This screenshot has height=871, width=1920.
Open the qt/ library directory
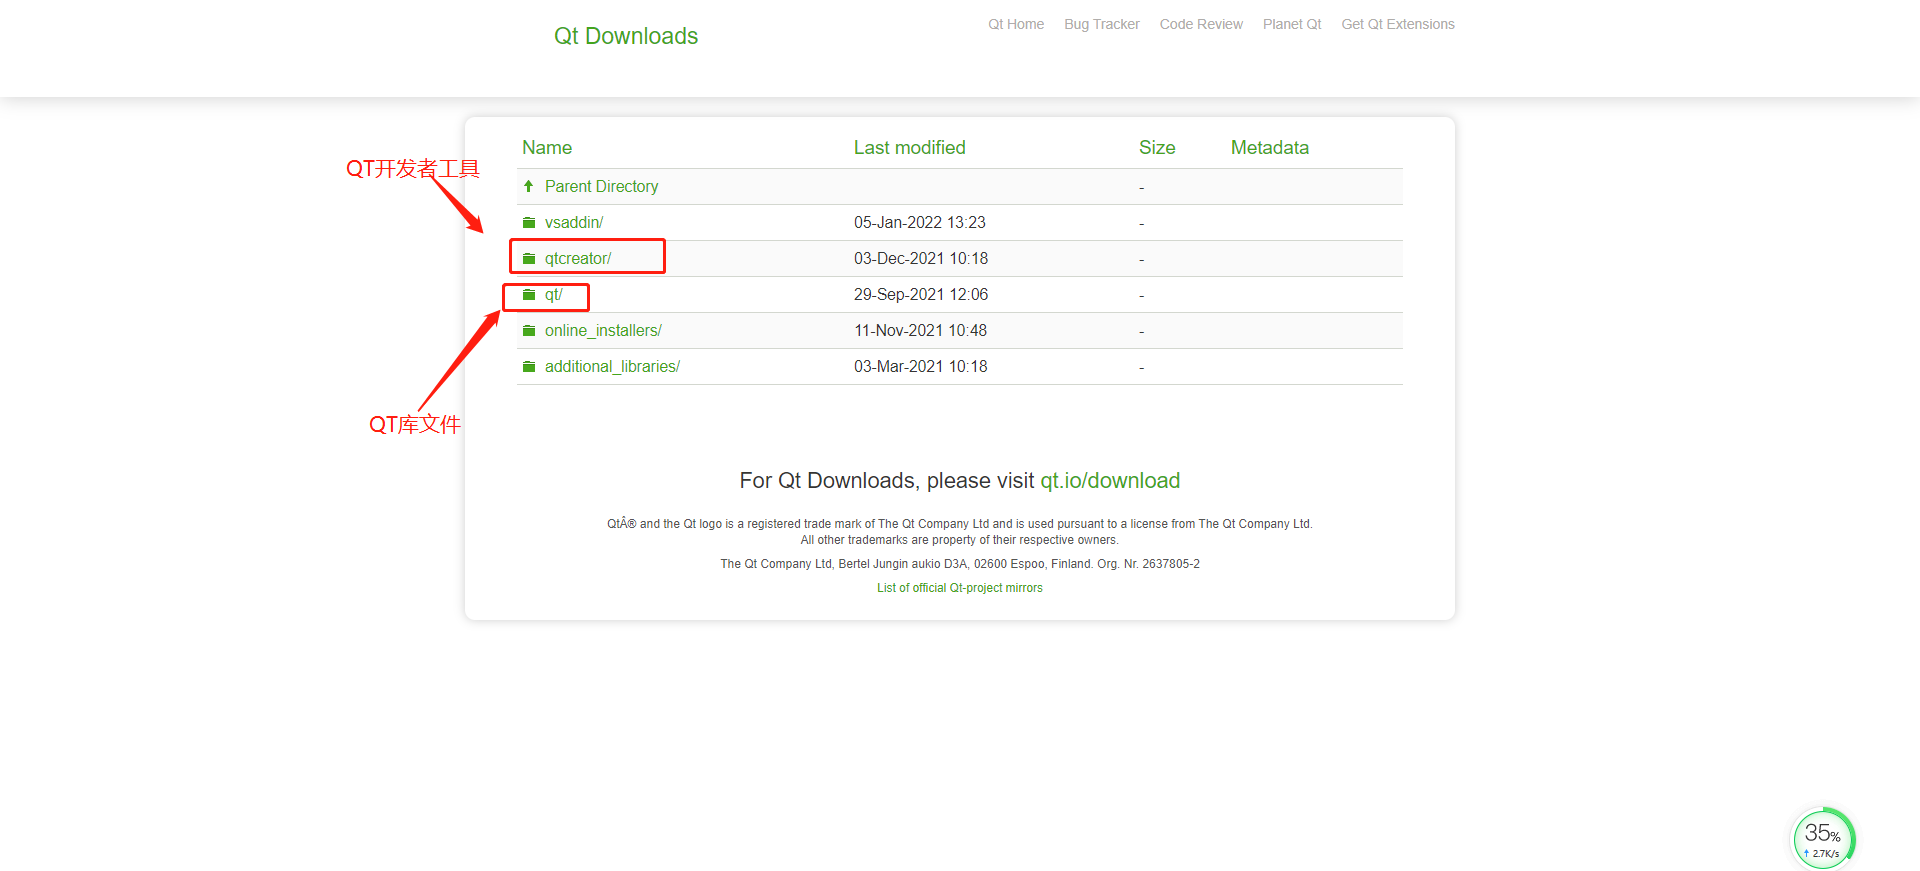[x=554, y=294]
